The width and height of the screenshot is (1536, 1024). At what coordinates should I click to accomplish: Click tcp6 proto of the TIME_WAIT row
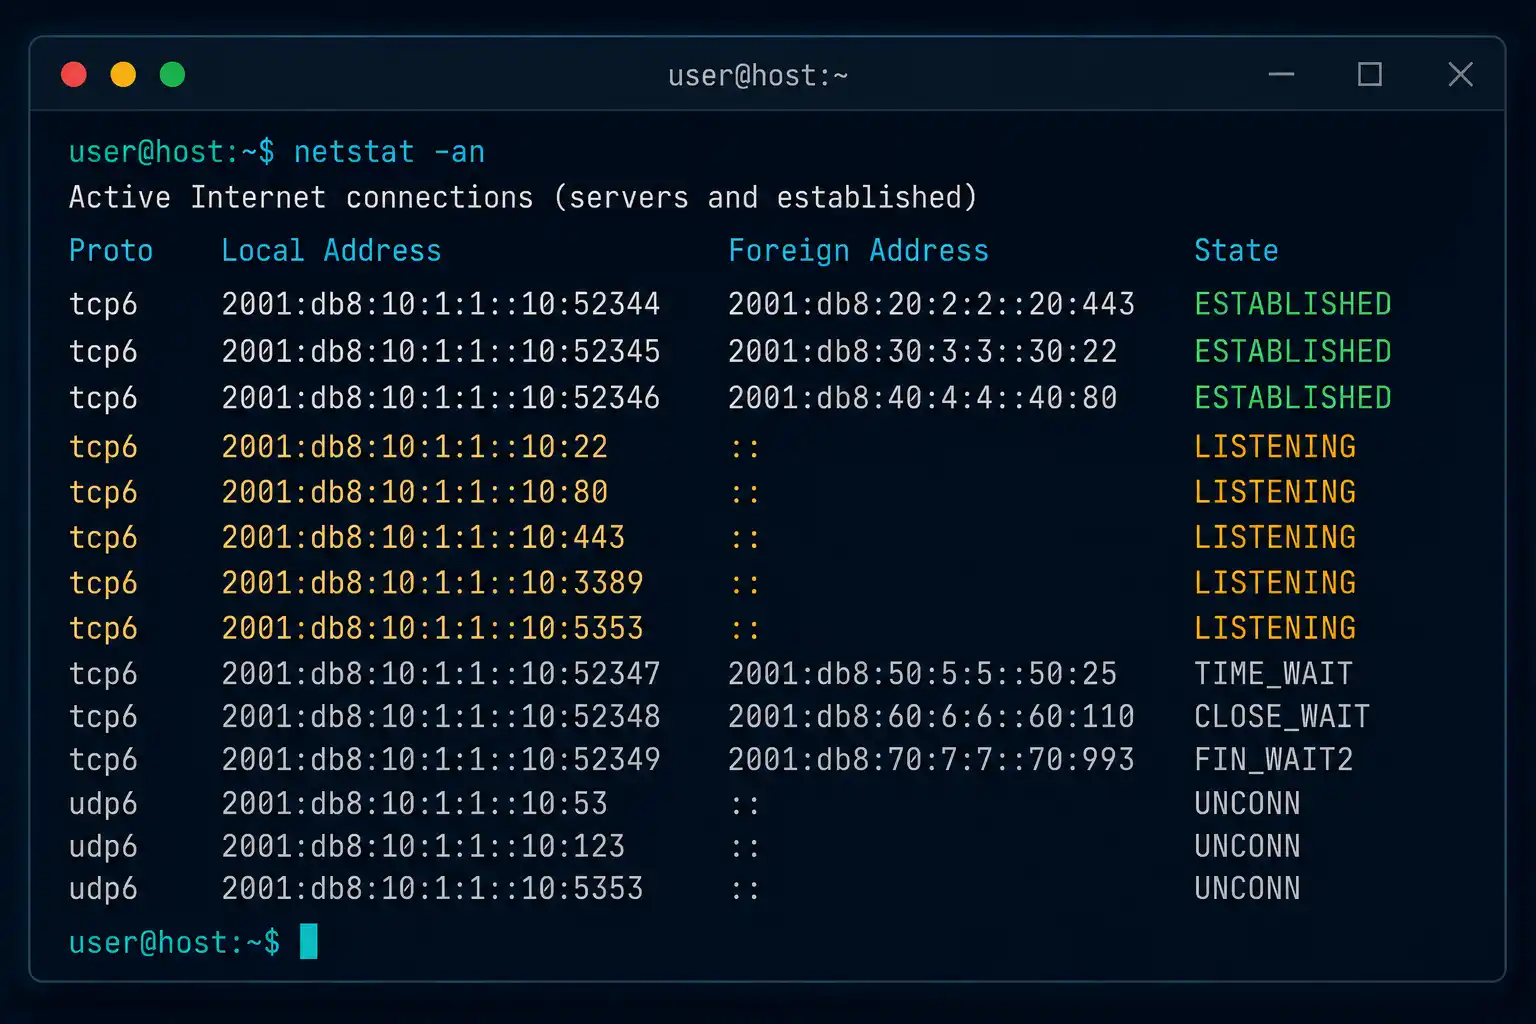point(103,674)
